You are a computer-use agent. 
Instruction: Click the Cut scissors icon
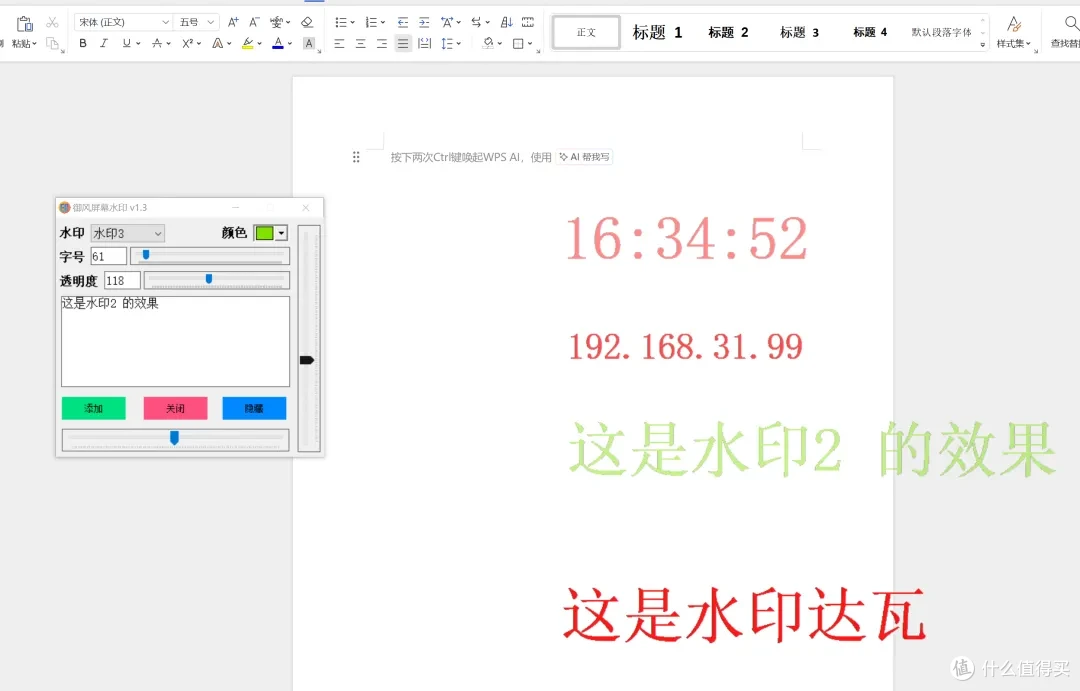[52, 23]
